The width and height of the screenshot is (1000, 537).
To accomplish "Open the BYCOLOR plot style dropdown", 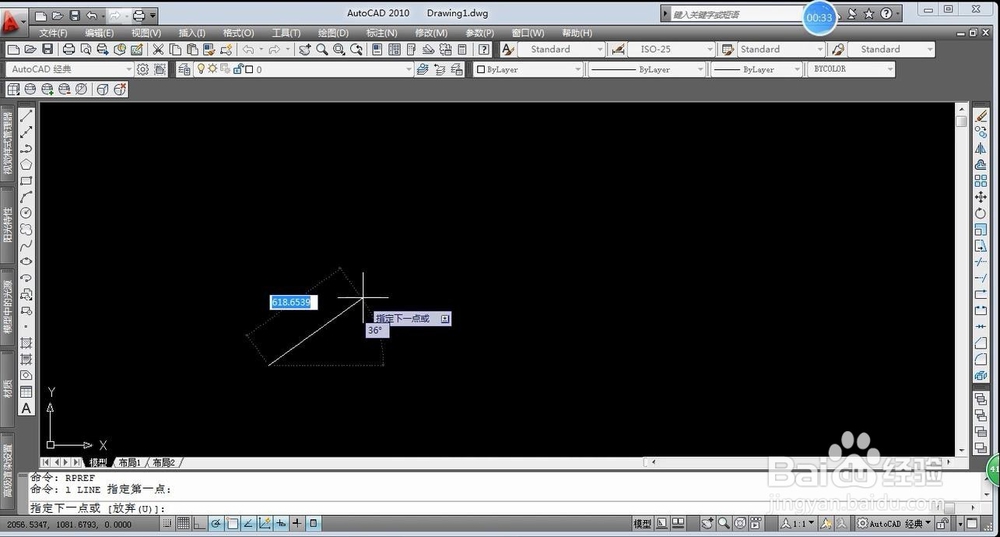I will [x=851, y=69].
